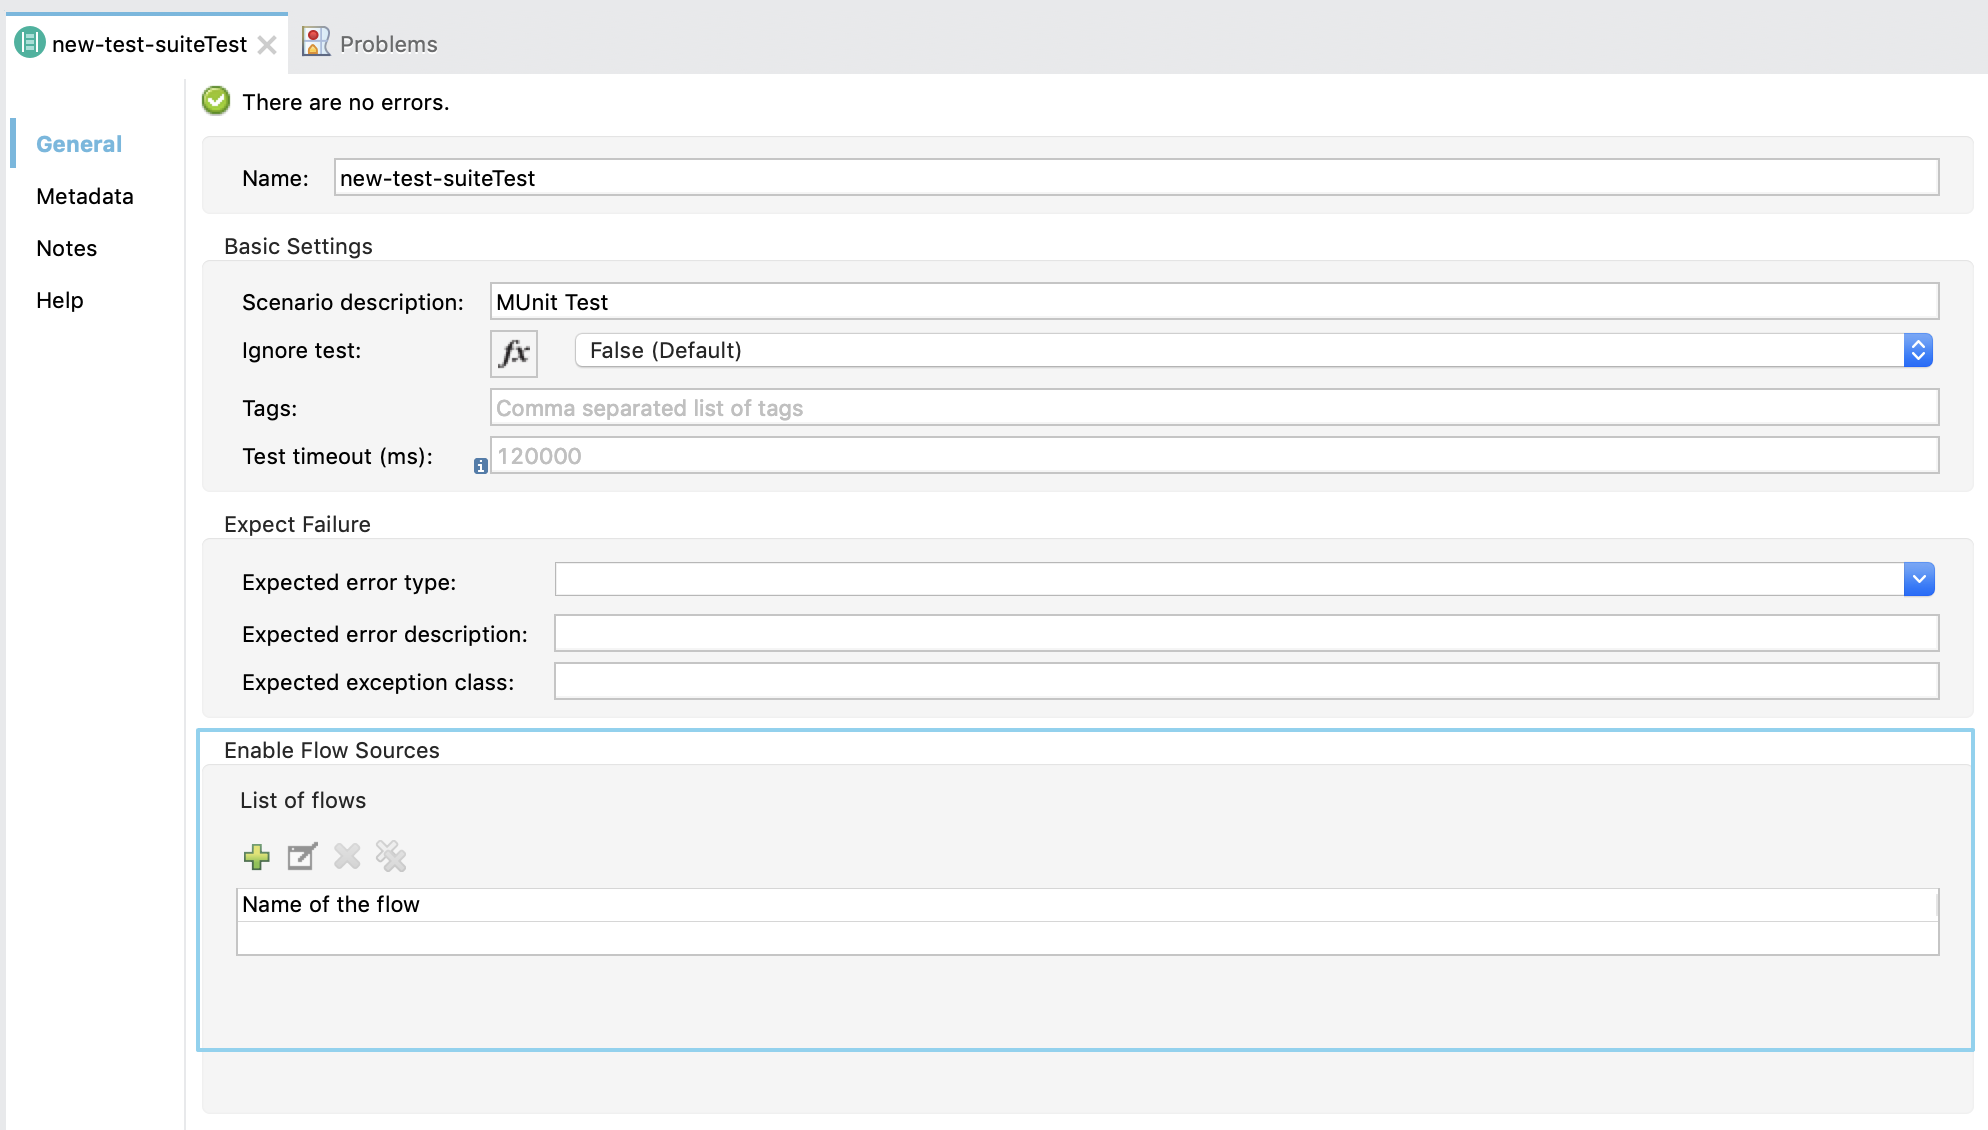Edit the selected flow entry
The height and width of the screenshot is (1130, 1988).
click(x=301, y=857)
